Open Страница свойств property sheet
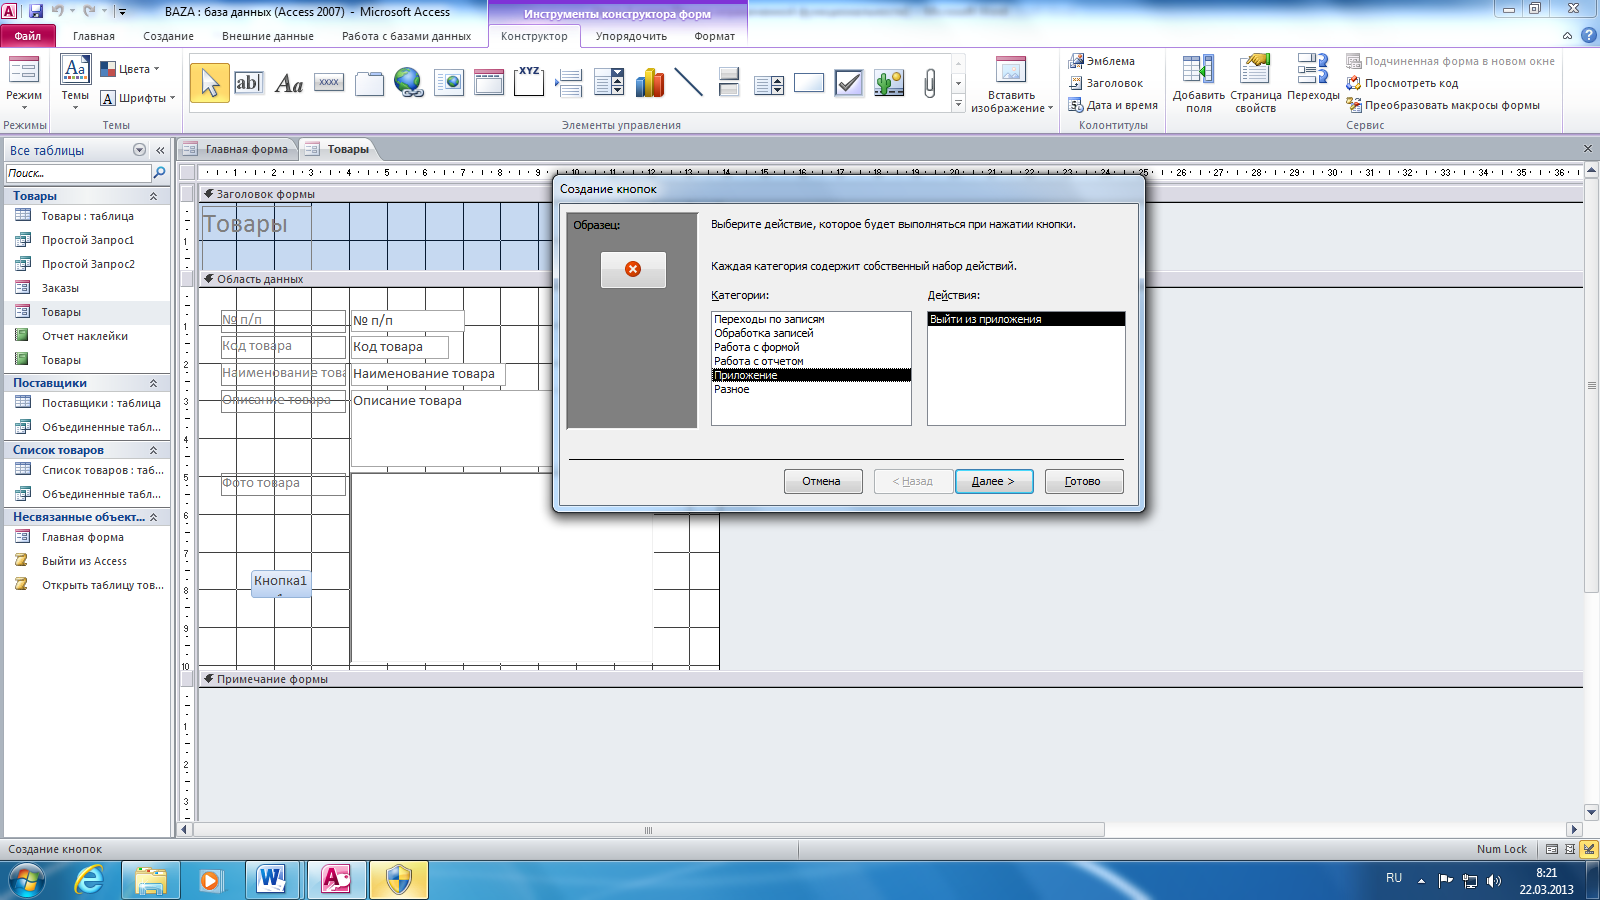1600x900 pixels. [x=1255, y=85]
